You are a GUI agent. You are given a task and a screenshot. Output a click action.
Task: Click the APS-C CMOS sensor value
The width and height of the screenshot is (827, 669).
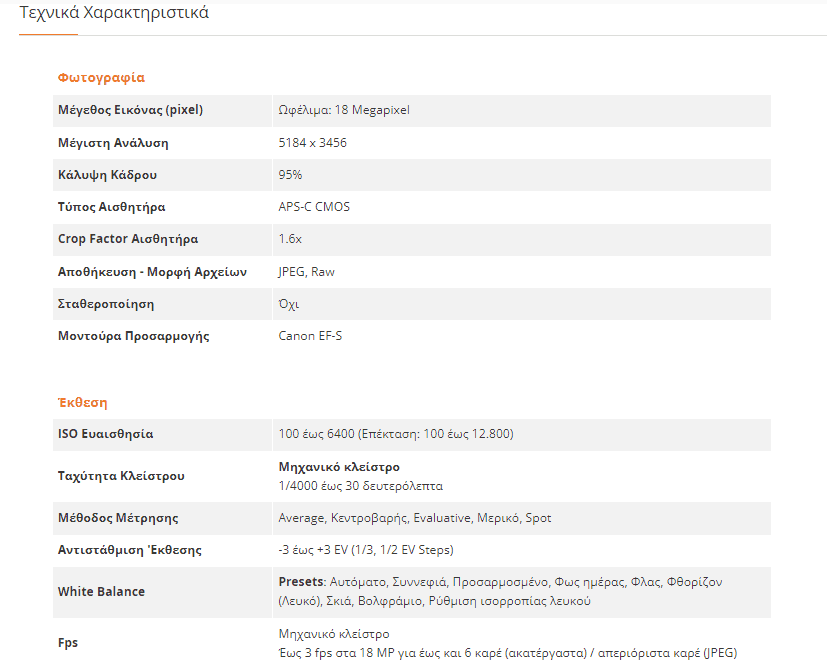point(314,207)
